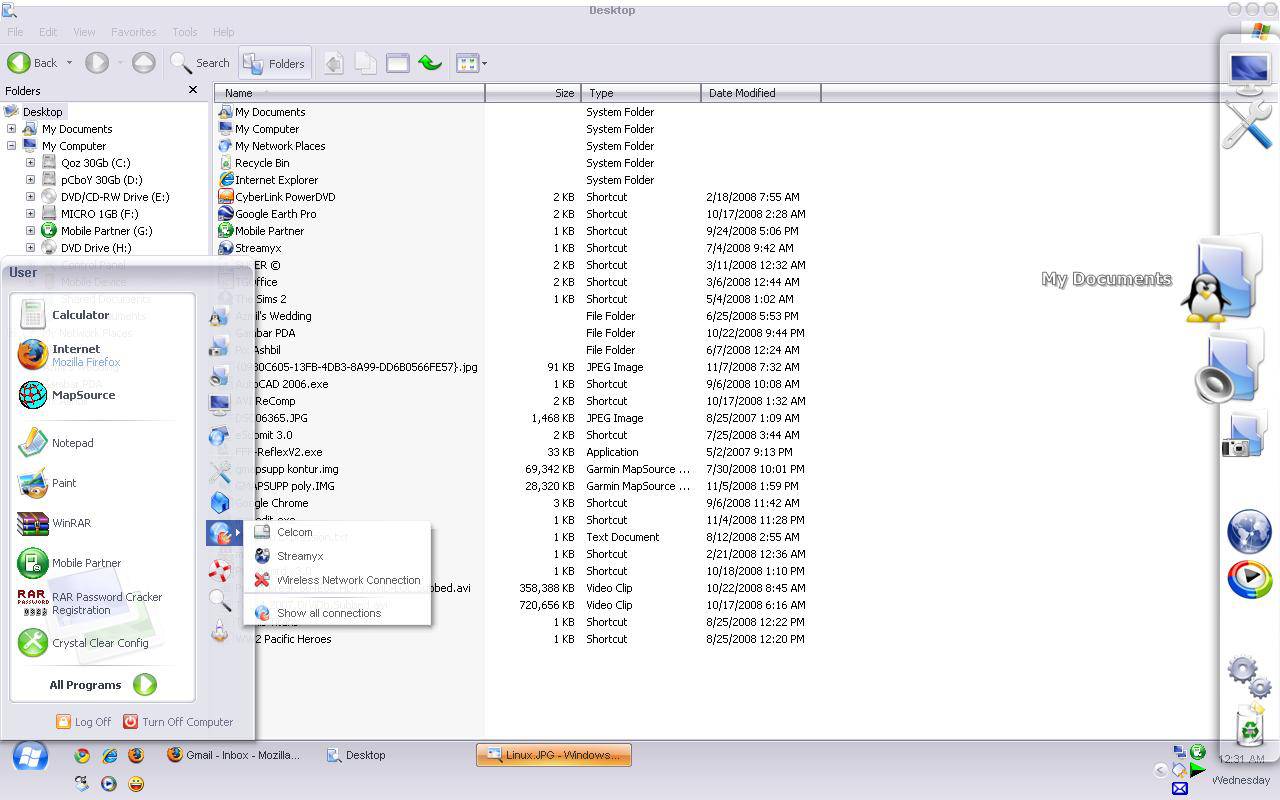Screen dimensions: 1280x800
Task: Open the penguin My Documents start-menu icon
Action: [219, 316]
